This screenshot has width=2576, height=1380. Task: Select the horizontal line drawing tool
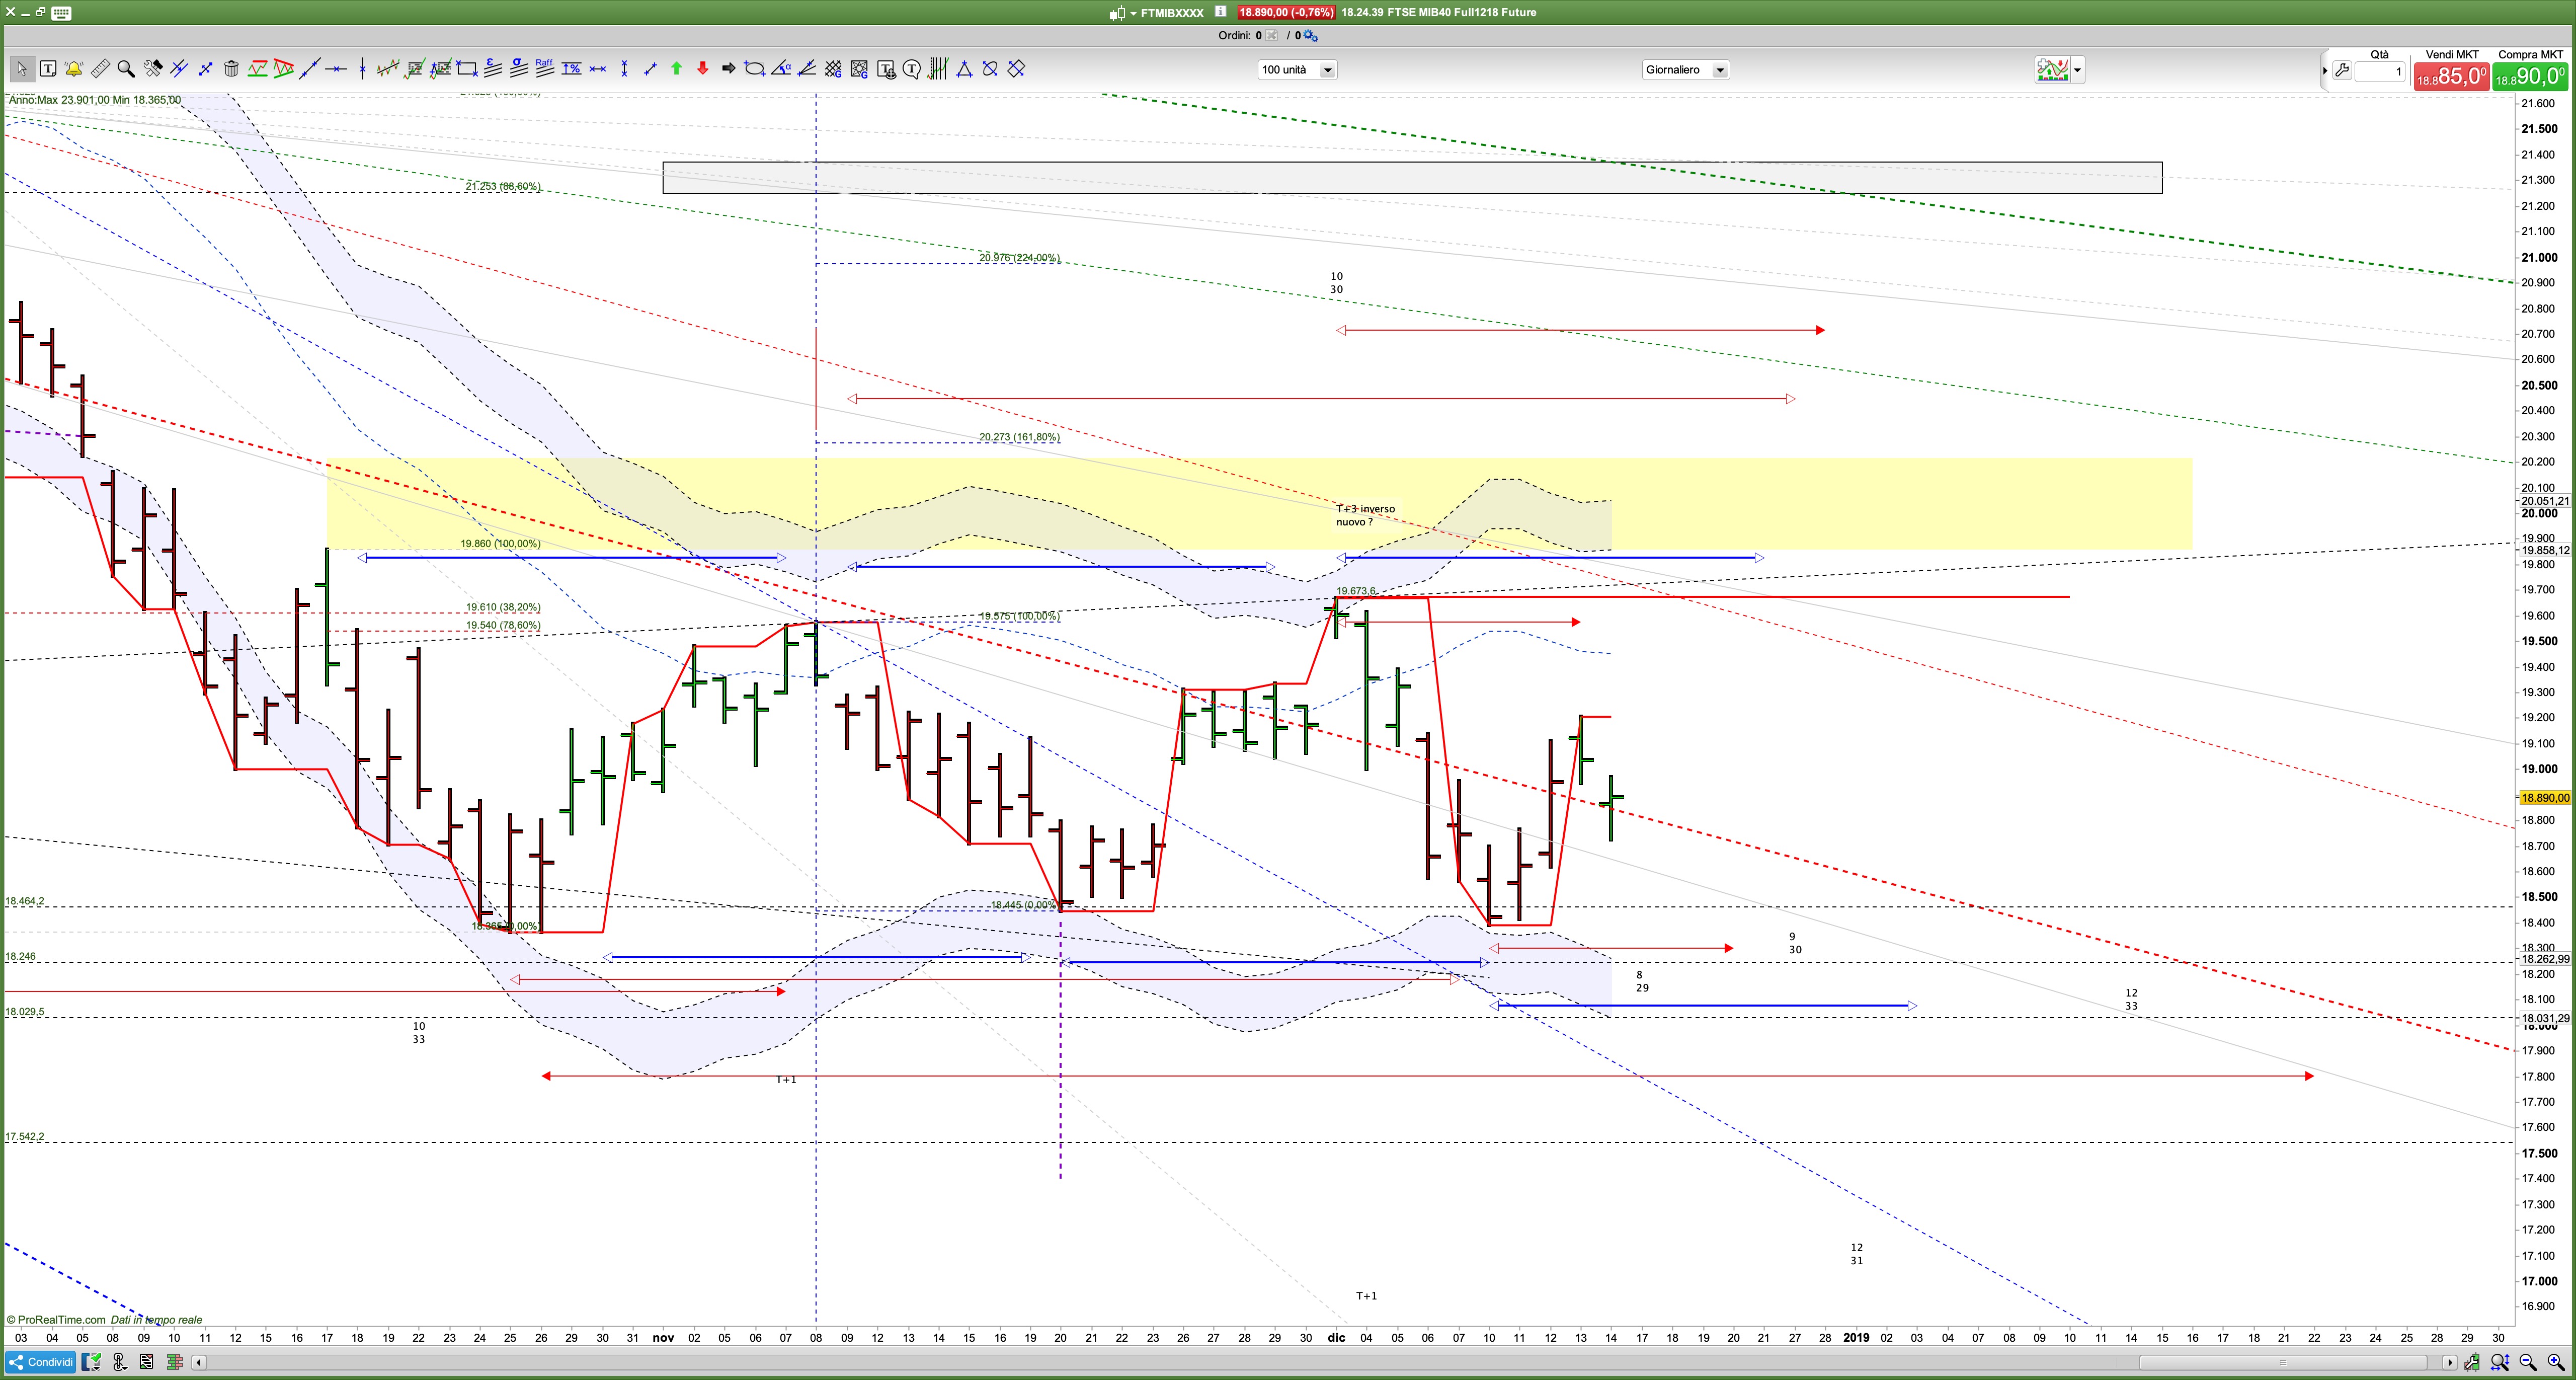coord(336,69)
